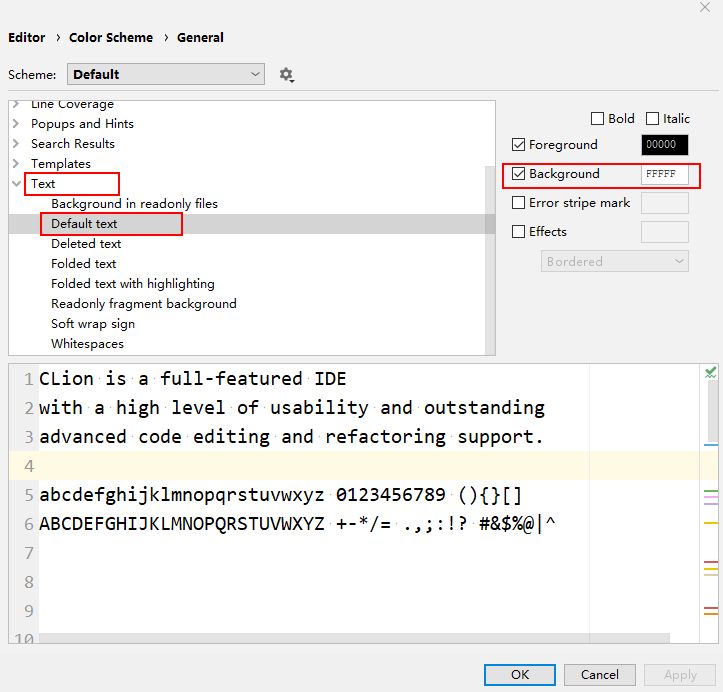Go to Color Scheme breadcrumb
Screen dimensions: 723x692
click(111, 38)
